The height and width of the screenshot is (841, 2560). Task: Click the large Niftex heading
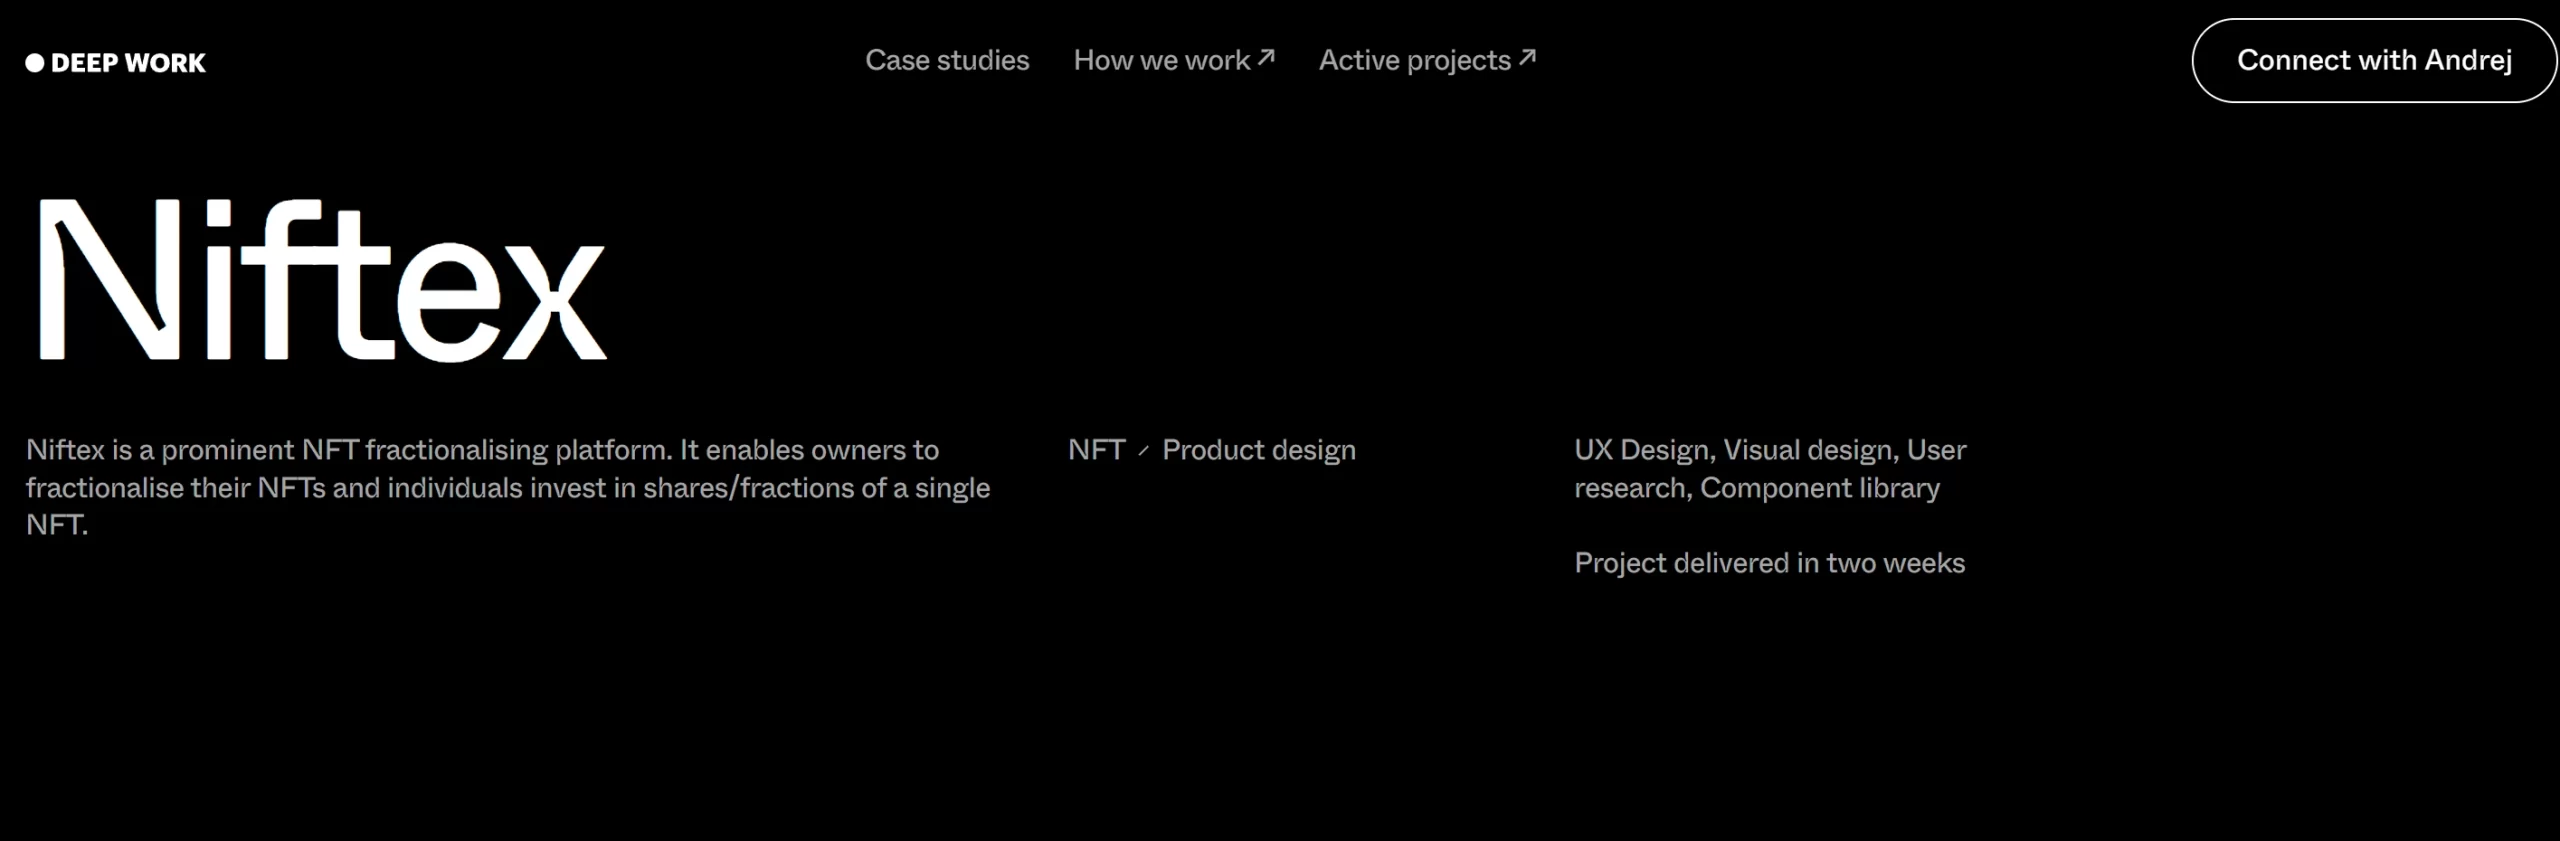click(322, 280)
